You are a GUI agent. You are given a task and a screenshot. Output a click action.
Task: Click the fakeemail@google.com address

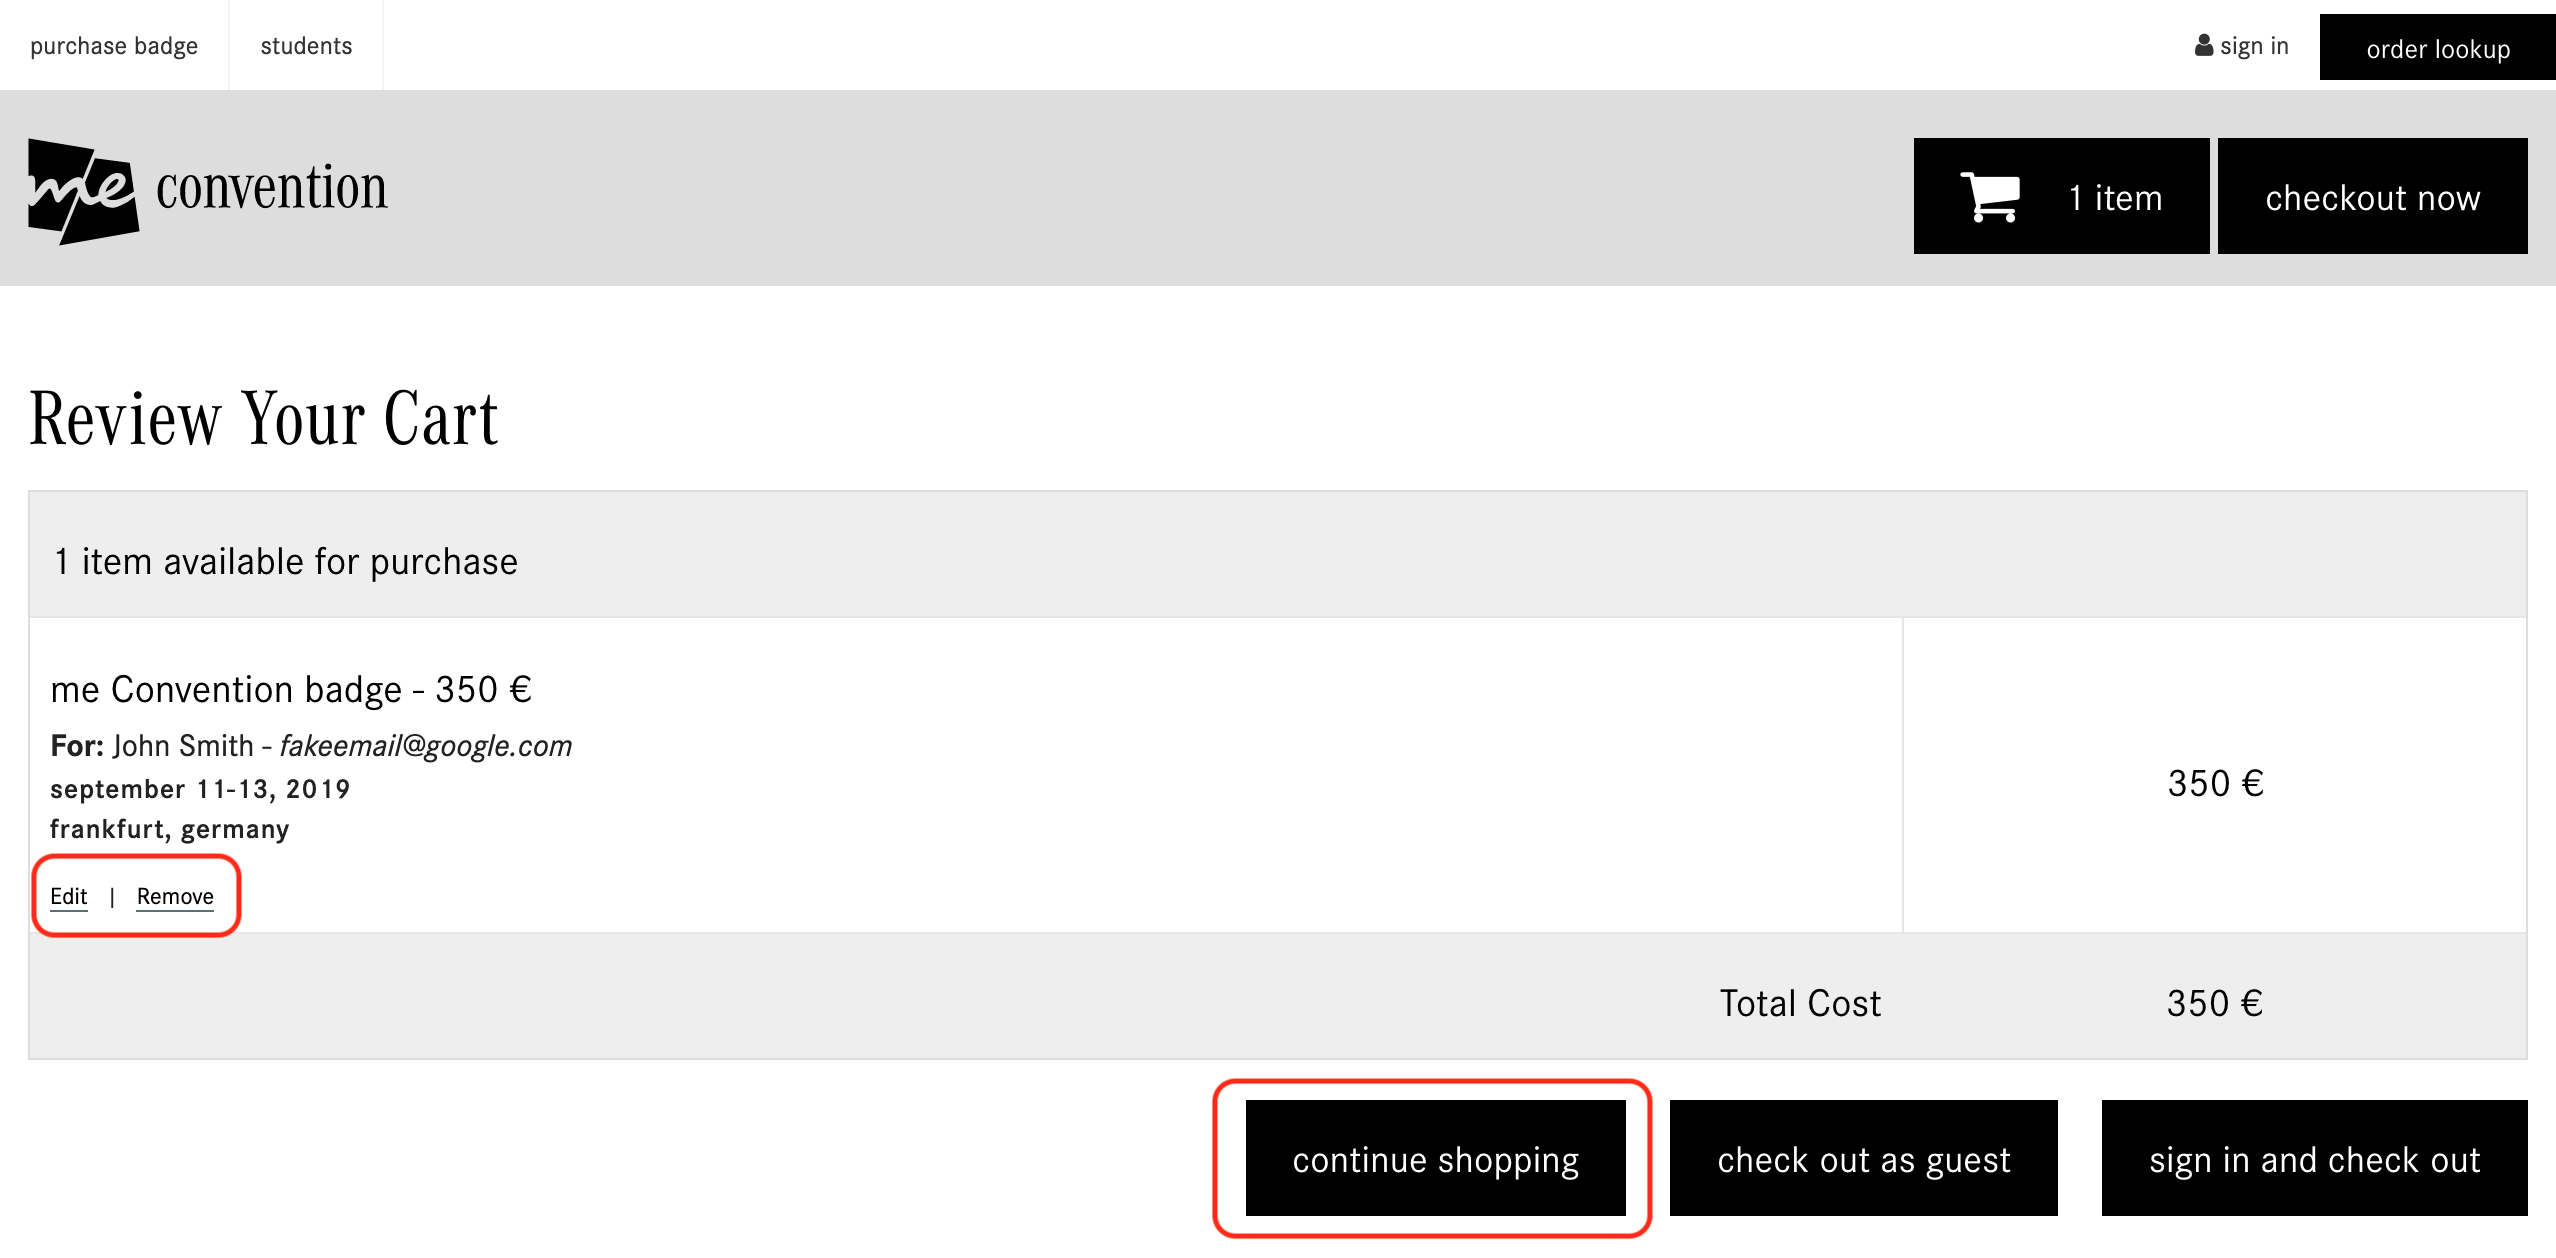click(x=426, y=746)
